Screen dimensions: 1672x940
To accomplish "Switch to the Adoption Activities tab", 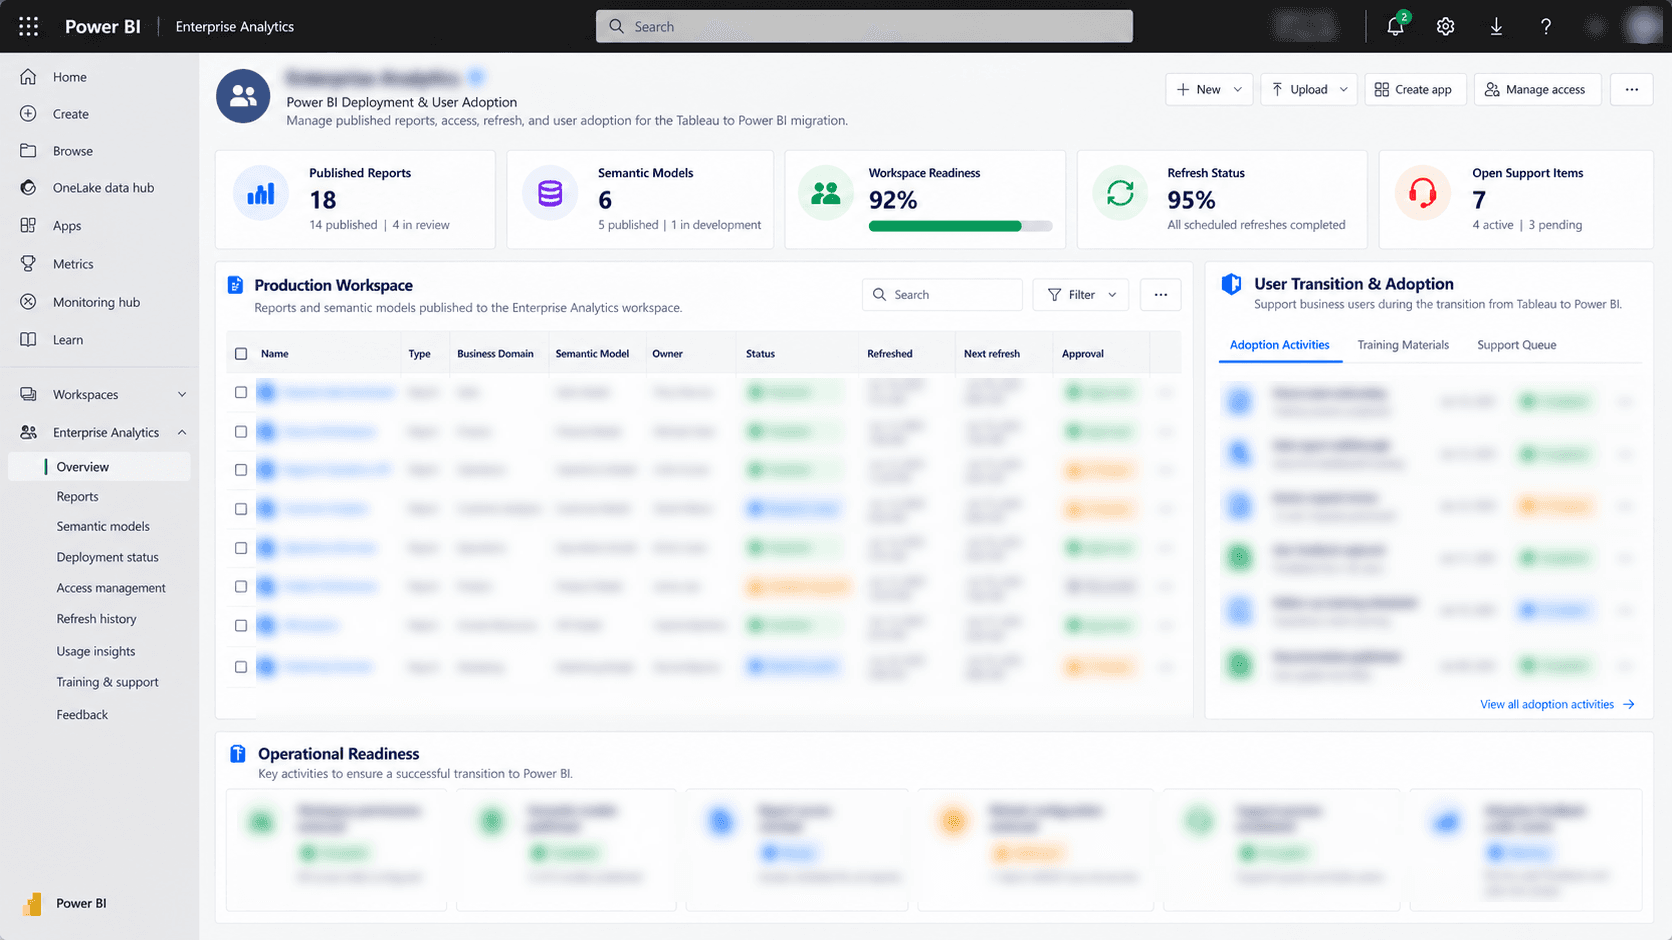I will (x=1279, y=345).
